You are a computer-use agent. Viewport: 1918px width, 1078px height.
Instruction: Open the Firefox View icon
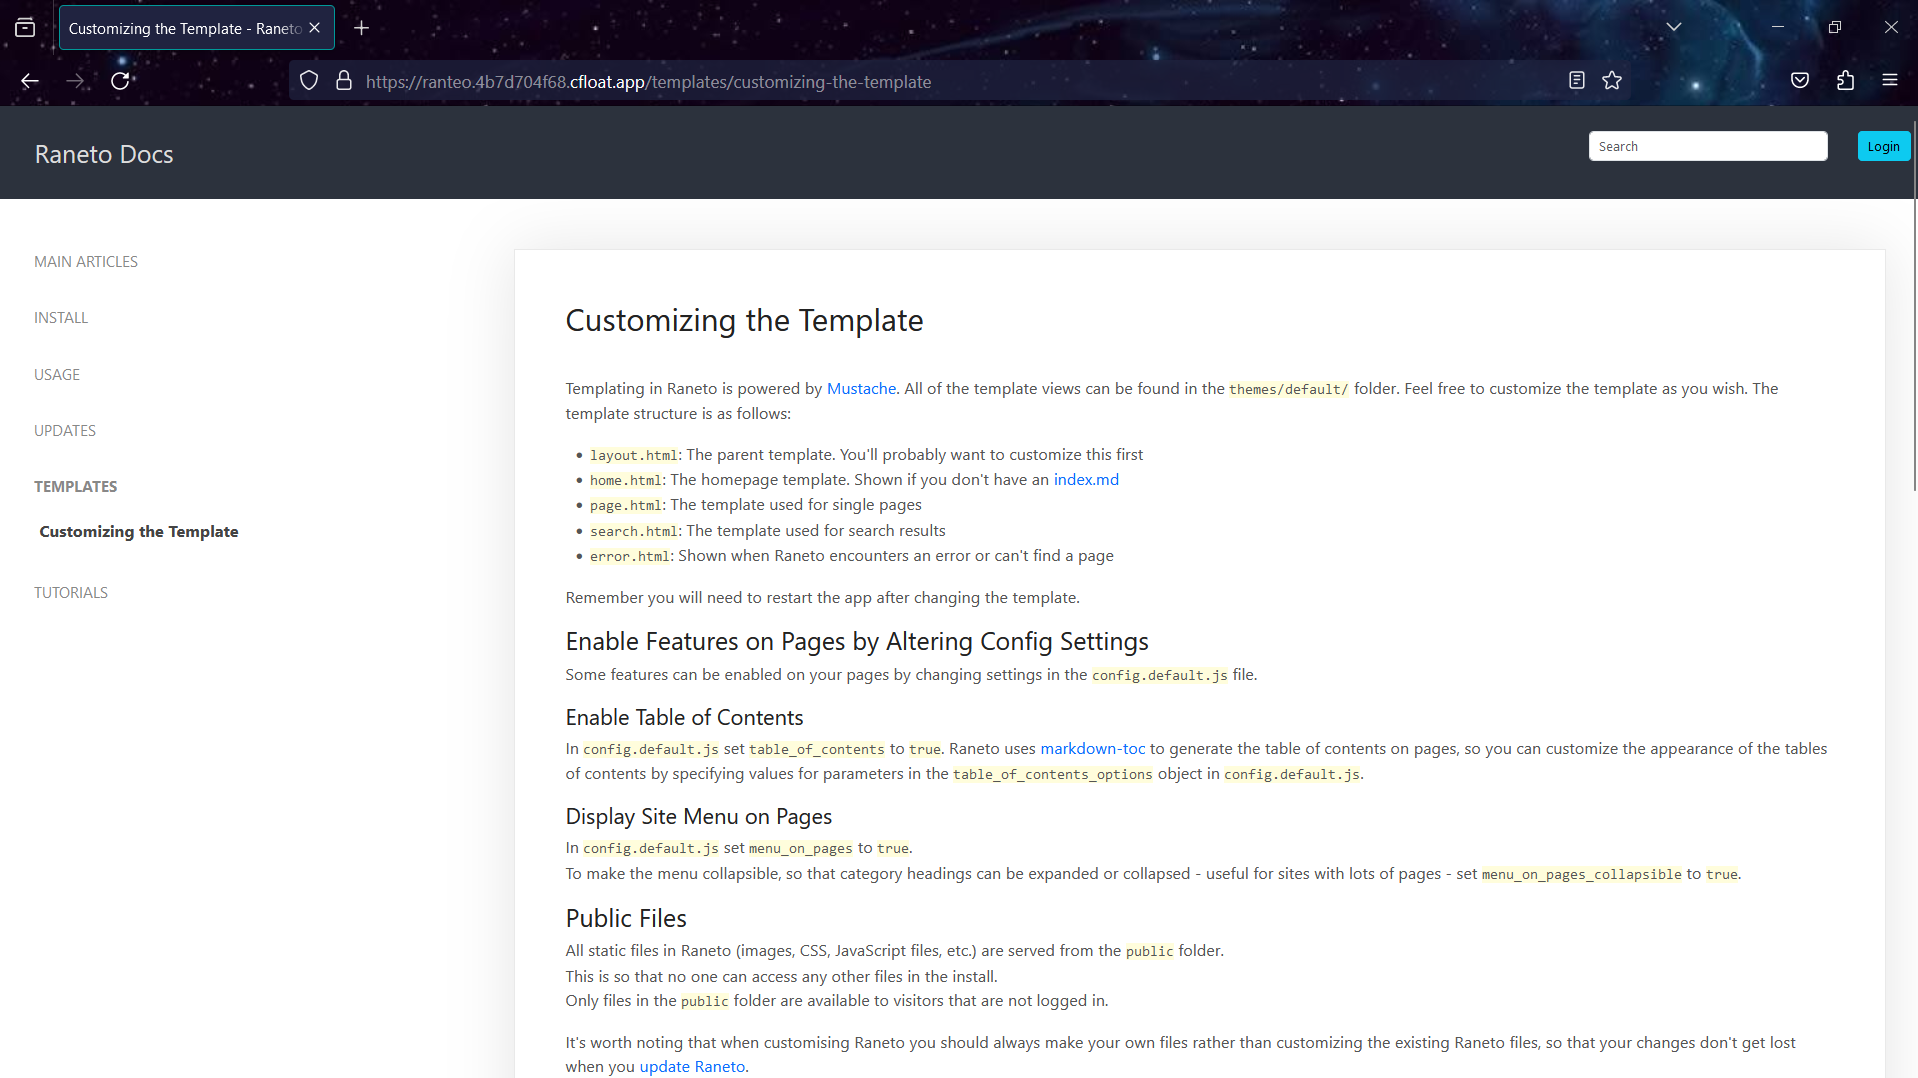(x=25, y=28)
